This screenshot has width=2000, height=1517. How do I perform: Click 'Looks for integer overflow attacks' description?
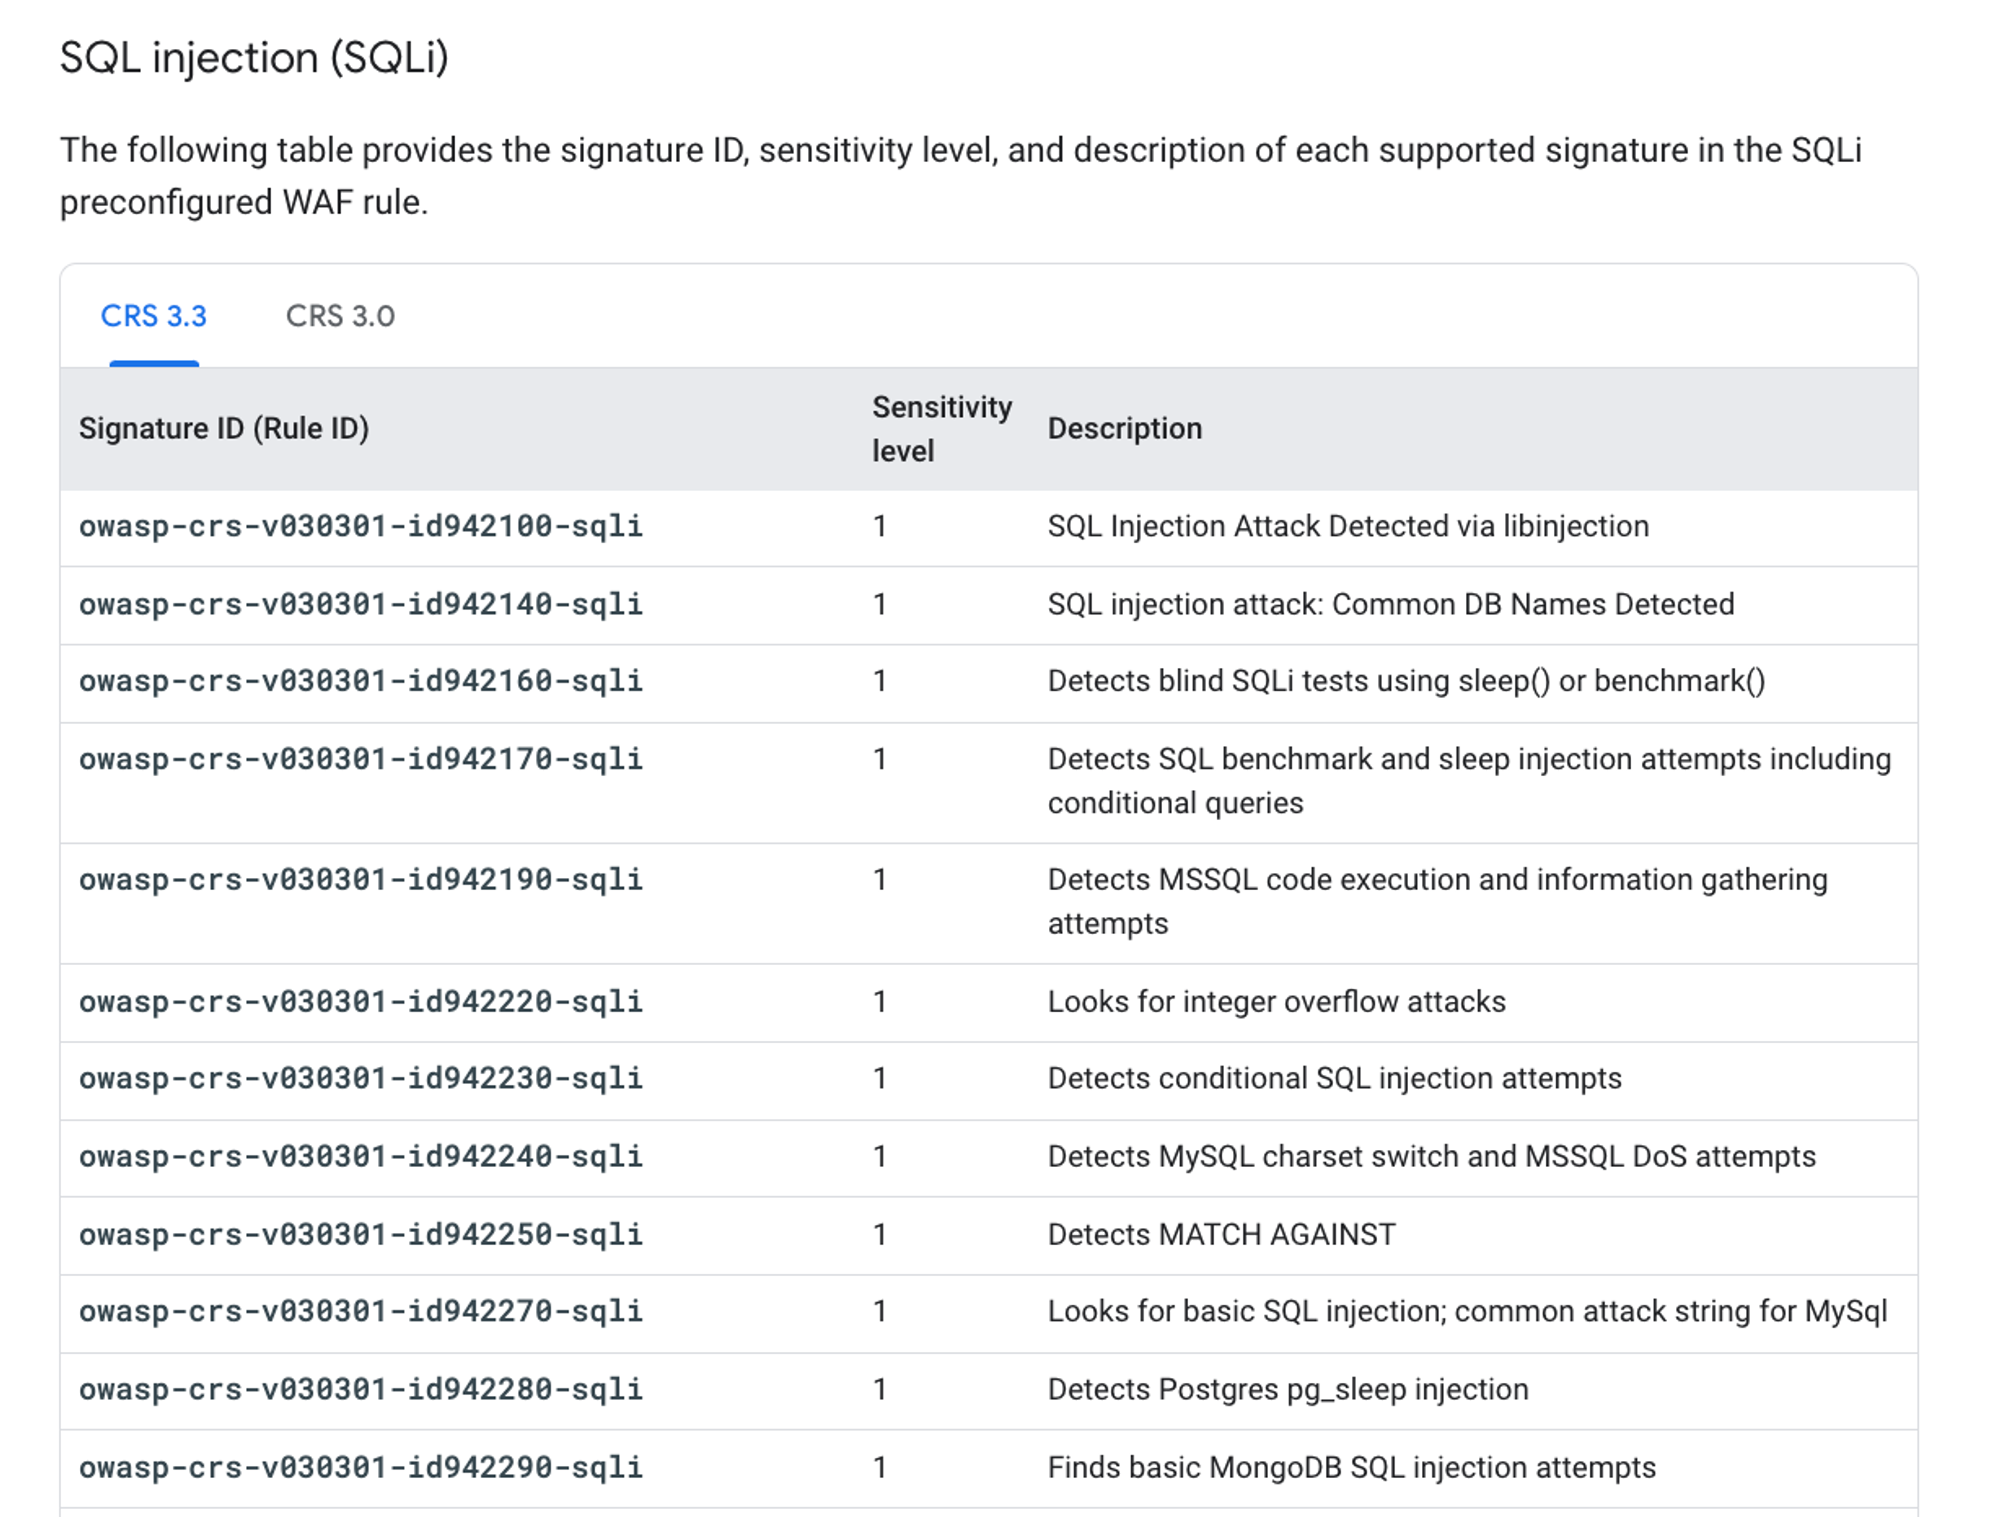click(1277, 1001)
